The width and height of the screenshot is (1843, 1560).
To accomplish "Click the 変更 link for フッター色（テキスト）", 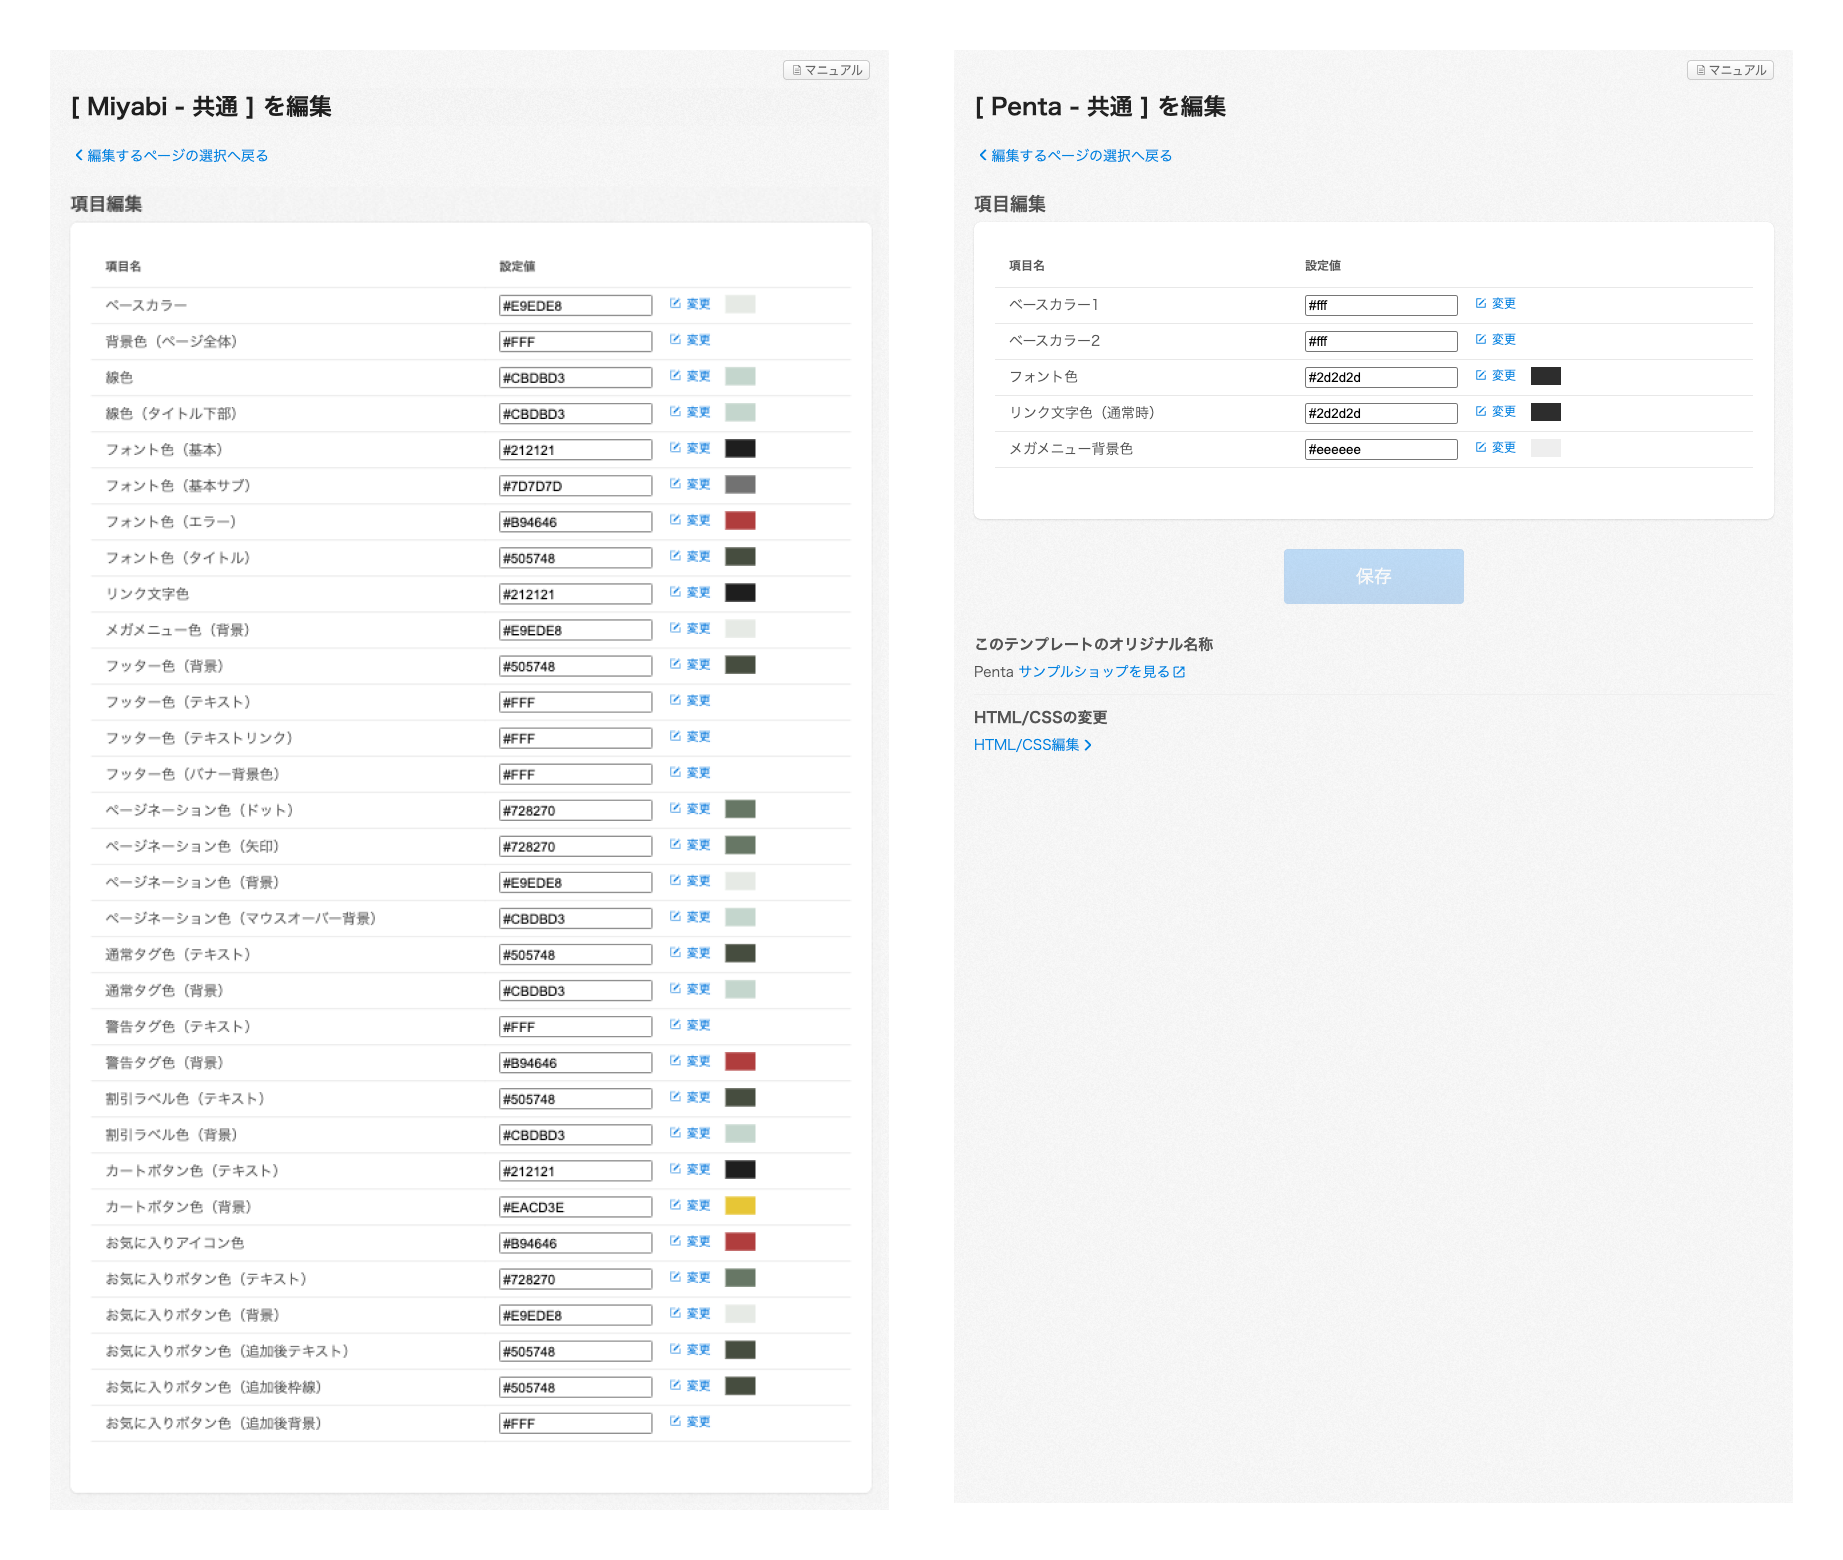I will tap(698, 700).
